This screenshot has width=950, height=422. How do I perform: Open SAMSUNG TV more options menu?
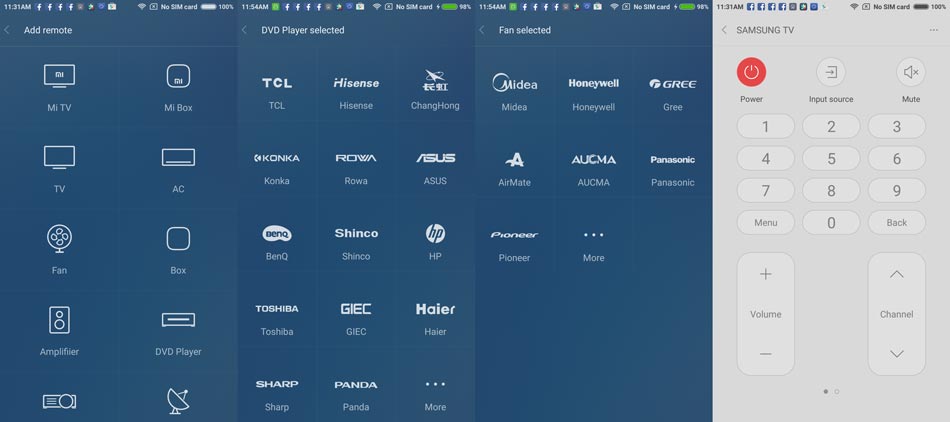pyautogui.click(x=933, y=30)
